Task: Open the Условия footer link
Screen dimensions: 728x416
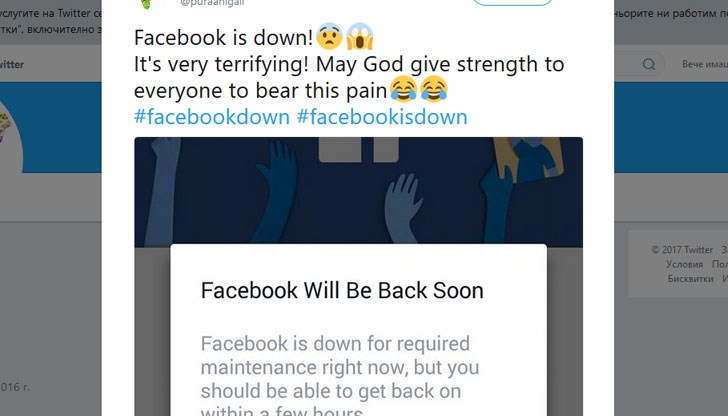Action: [x=684, y=264]
